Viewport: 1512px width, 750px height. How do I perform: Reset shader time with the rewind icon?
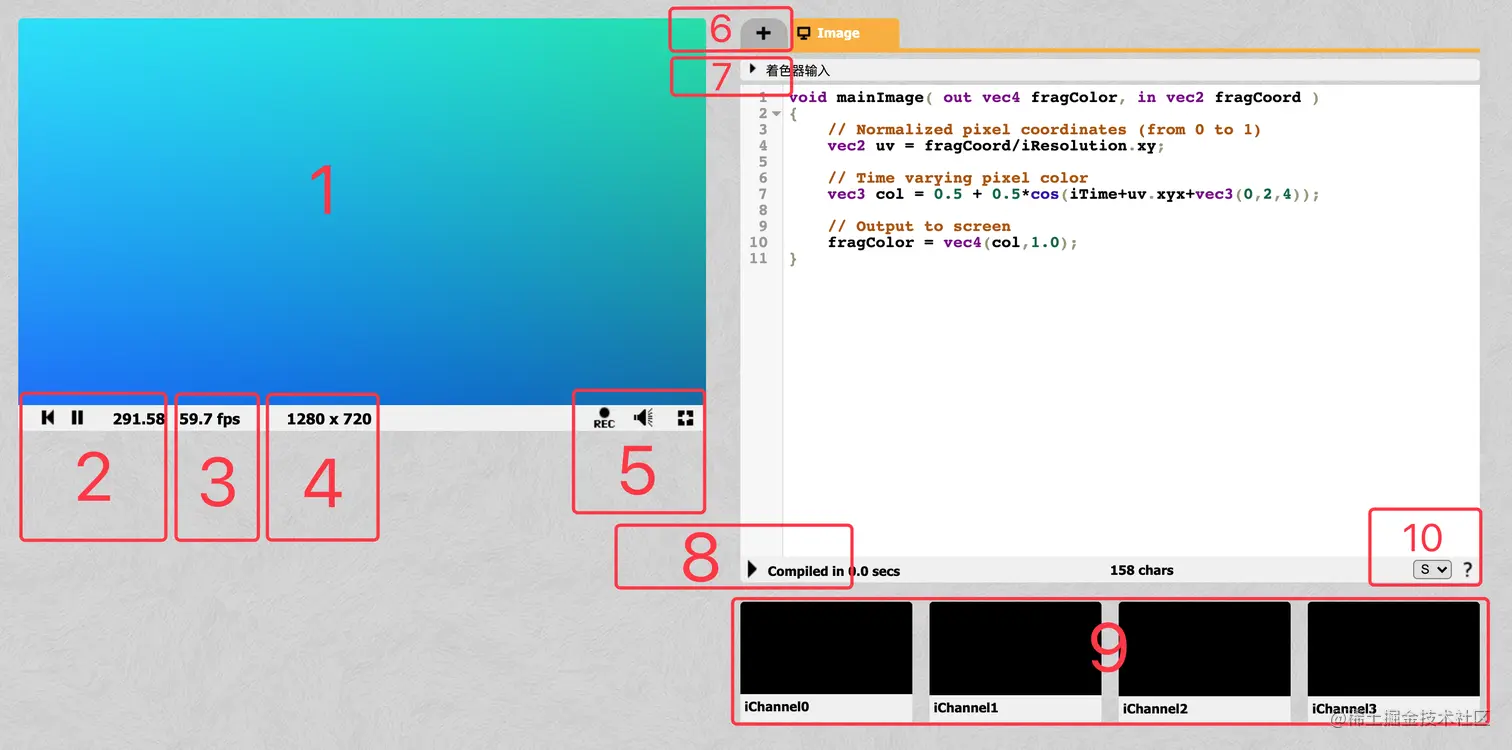tap(48, 418)
